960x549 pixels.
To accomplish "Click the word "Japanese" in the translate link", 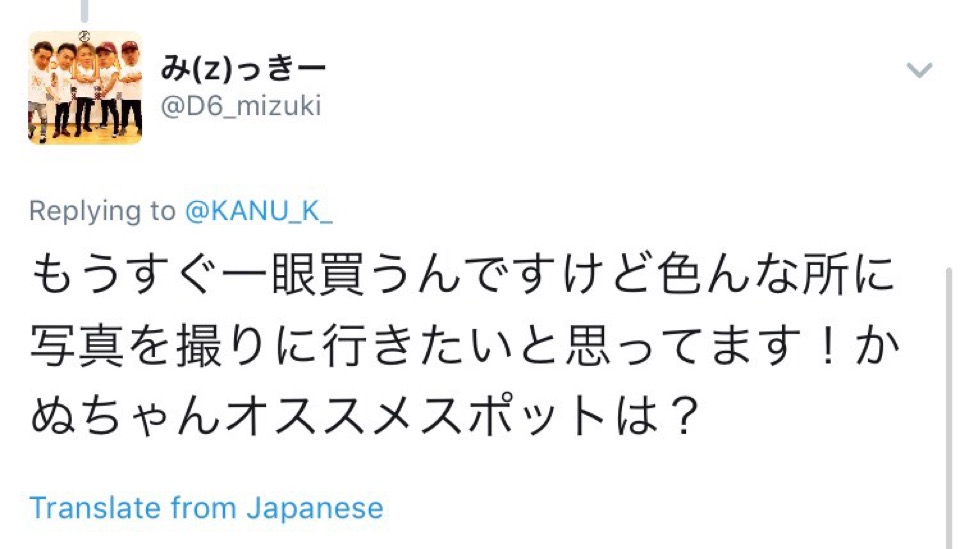I will (314, 507).
